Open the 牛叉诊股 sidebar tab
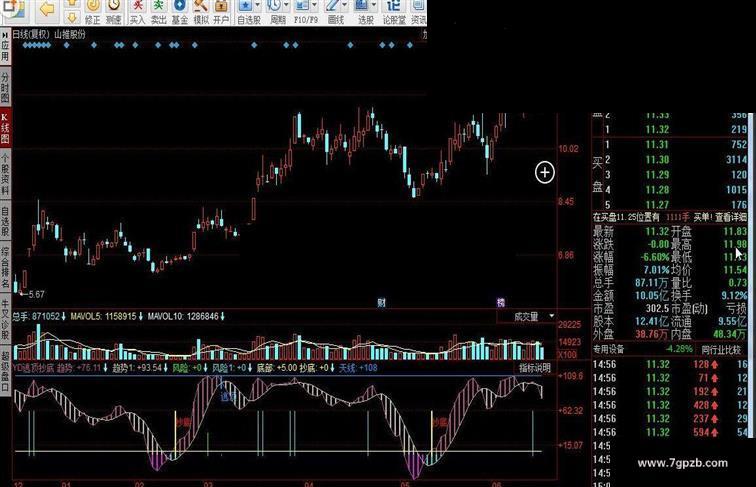756x487 pixels. [x=5, y=321]
